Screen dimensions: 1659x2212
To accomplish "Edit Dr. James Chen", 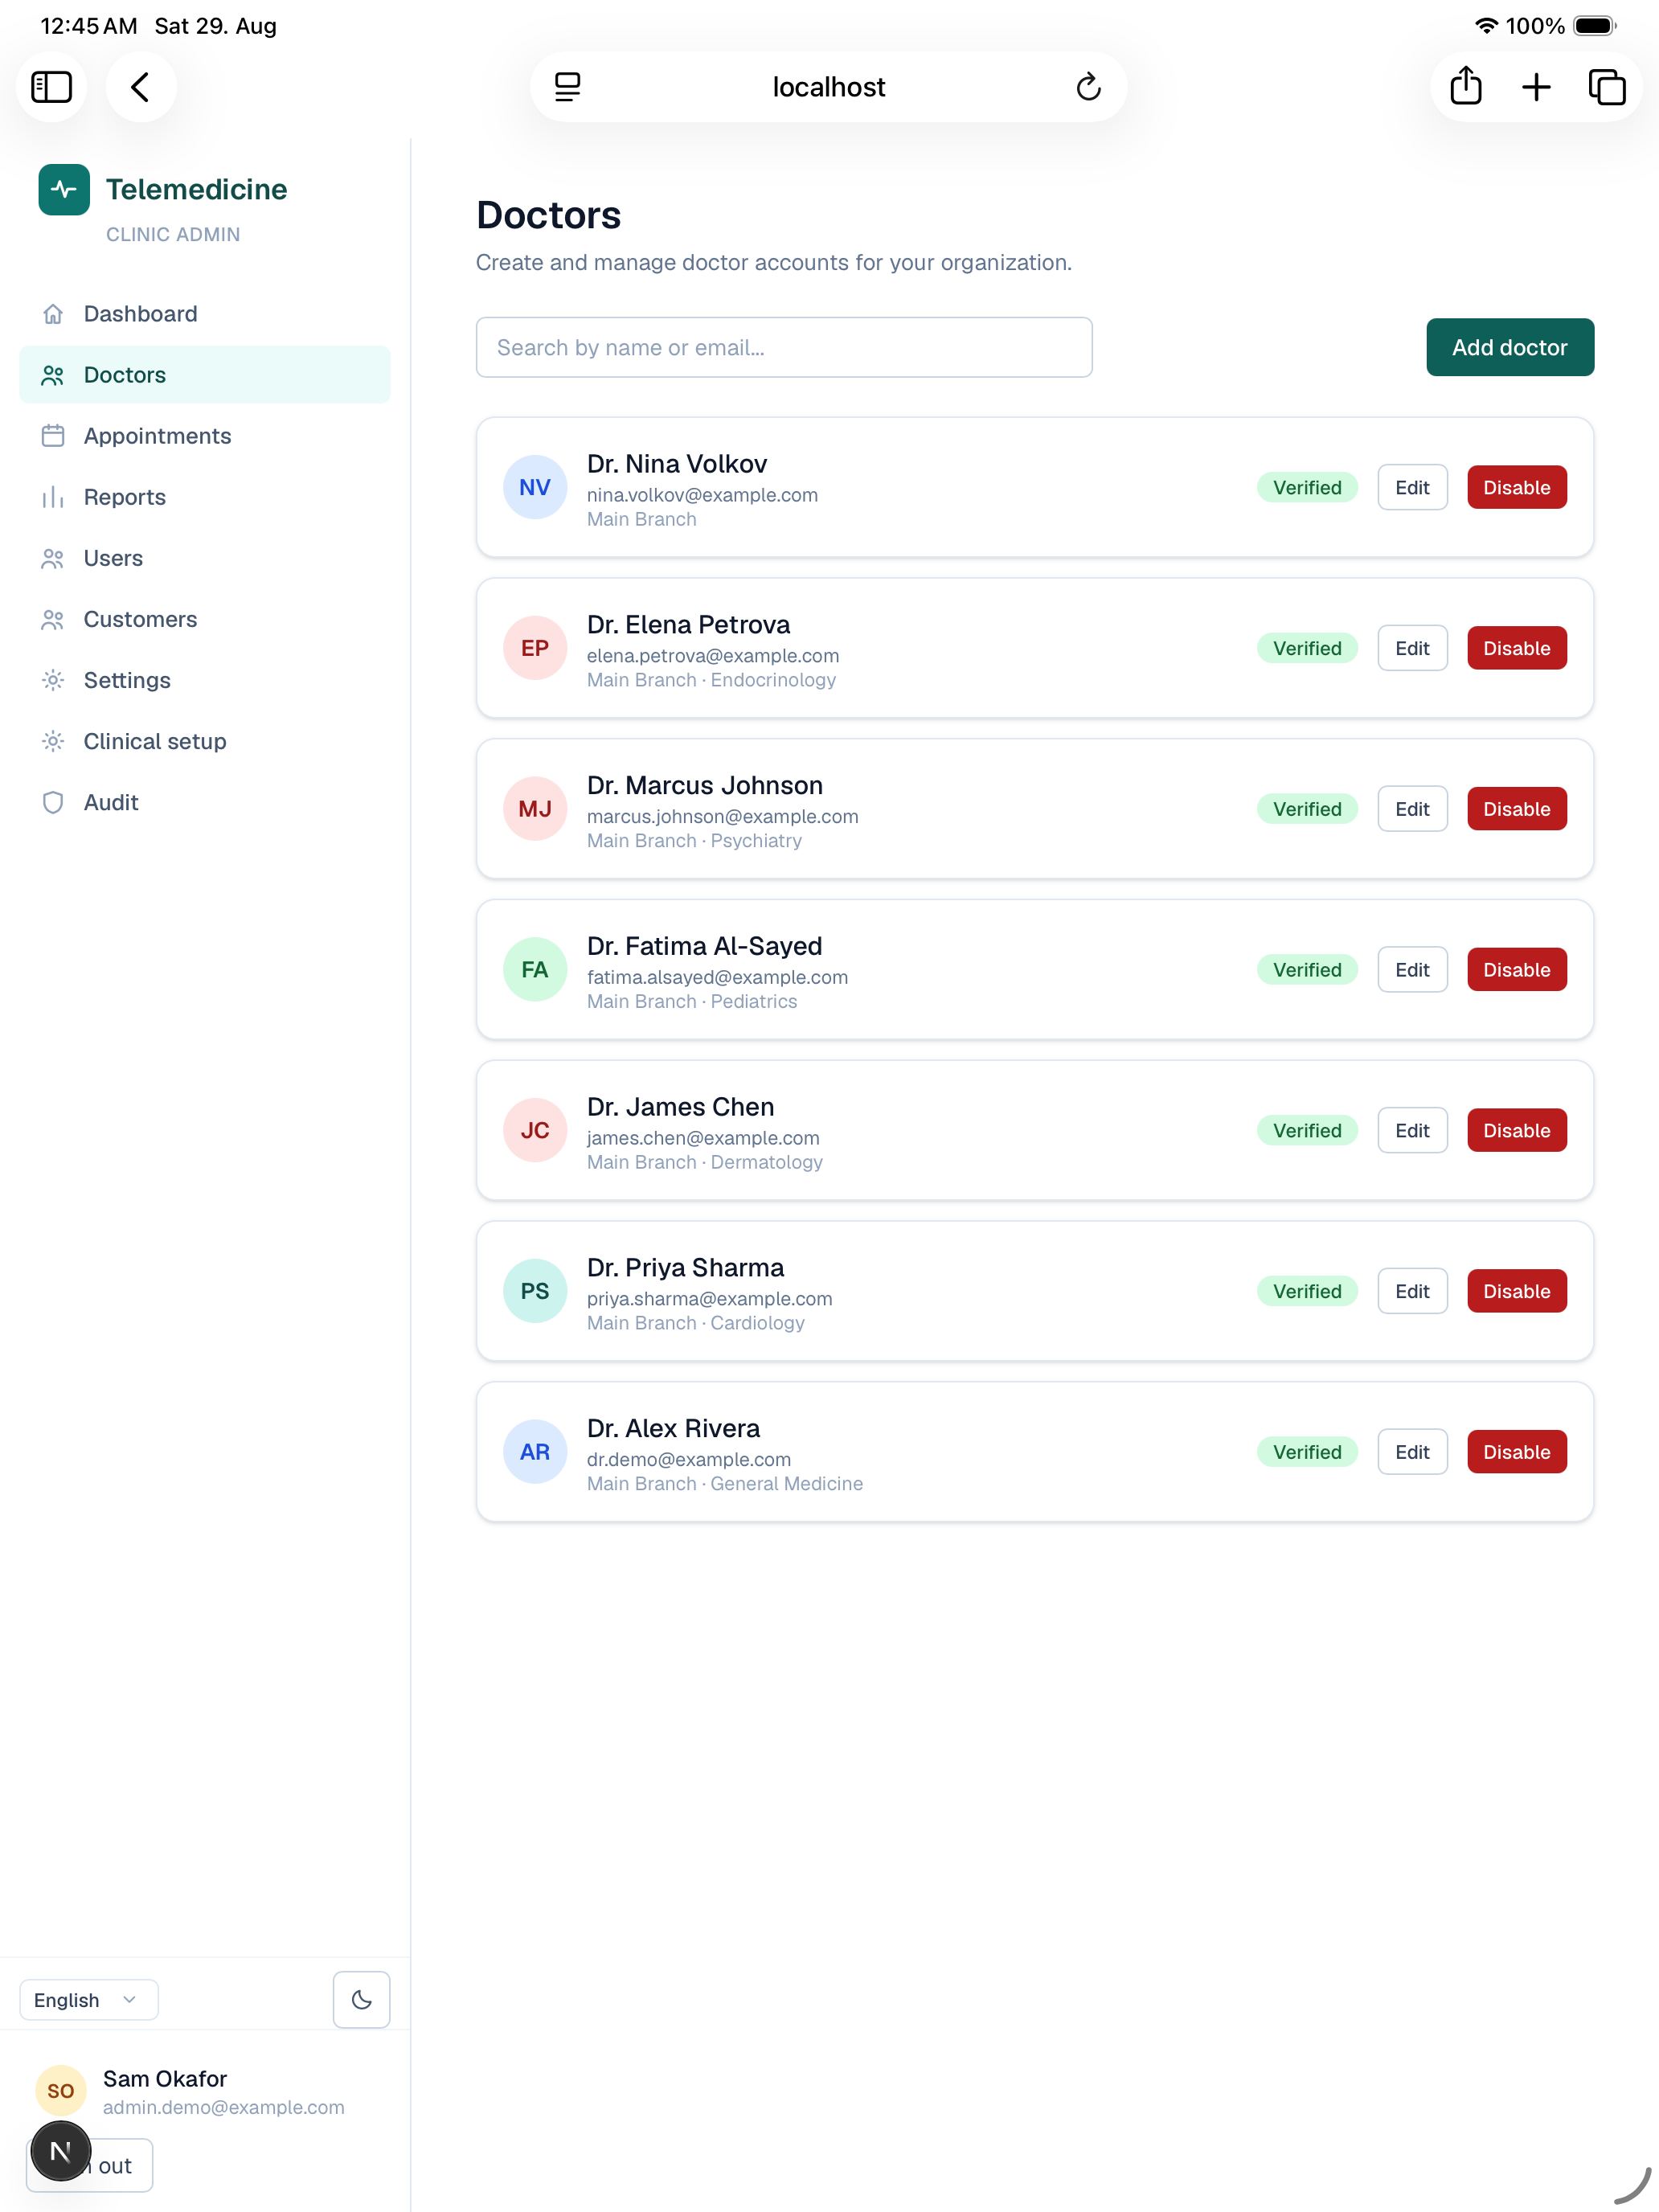I will pos(1412,1130).
